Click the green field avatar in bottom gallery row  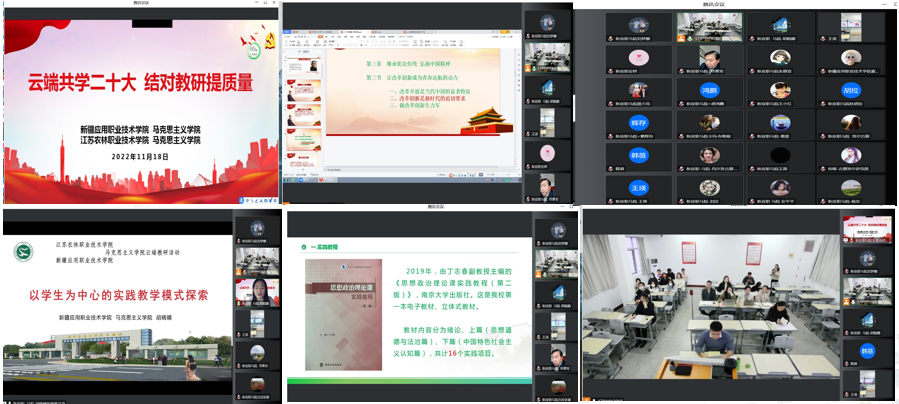pos(851,188)
